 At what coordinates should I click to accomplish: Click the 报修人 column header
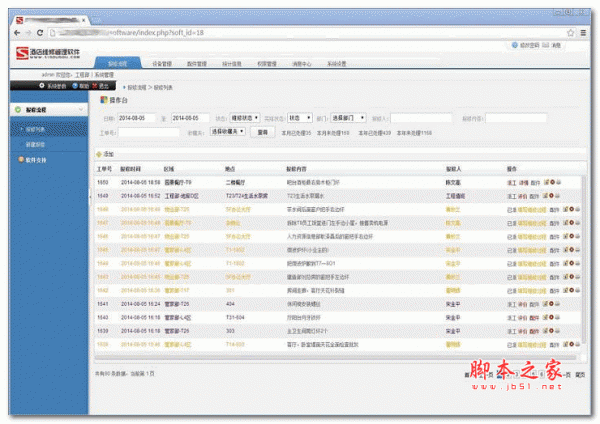tap(453, 169)
